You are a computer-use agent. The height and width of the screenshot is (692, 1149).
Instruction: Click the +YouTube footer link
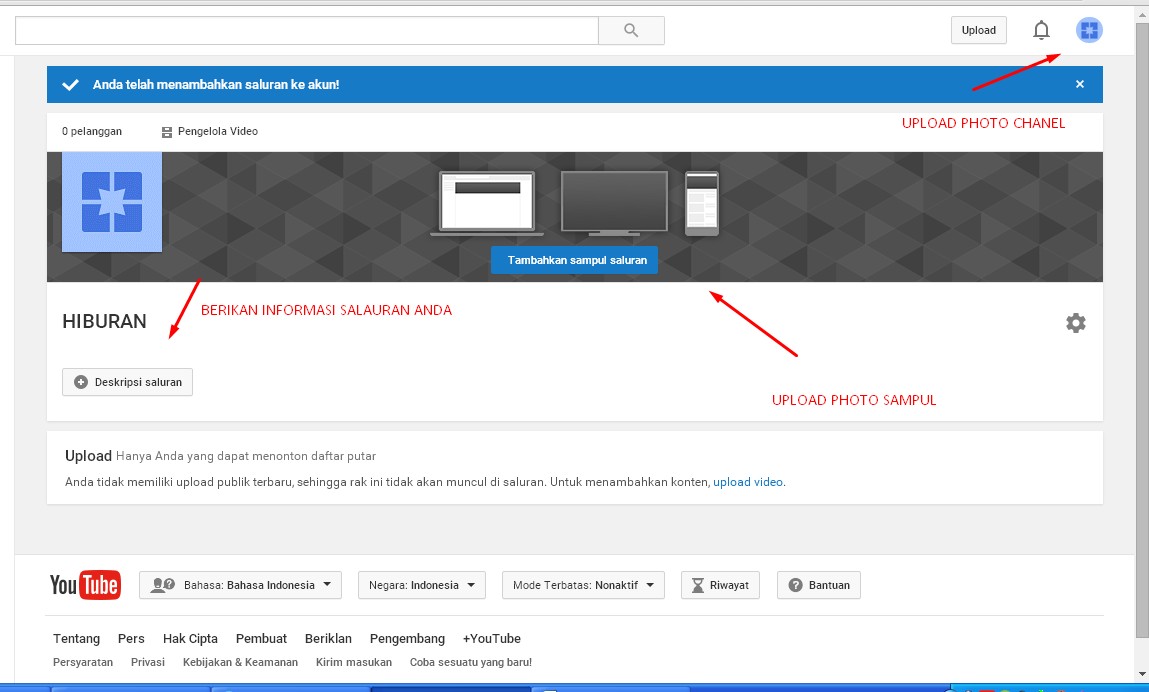click(x=492, y=638)
